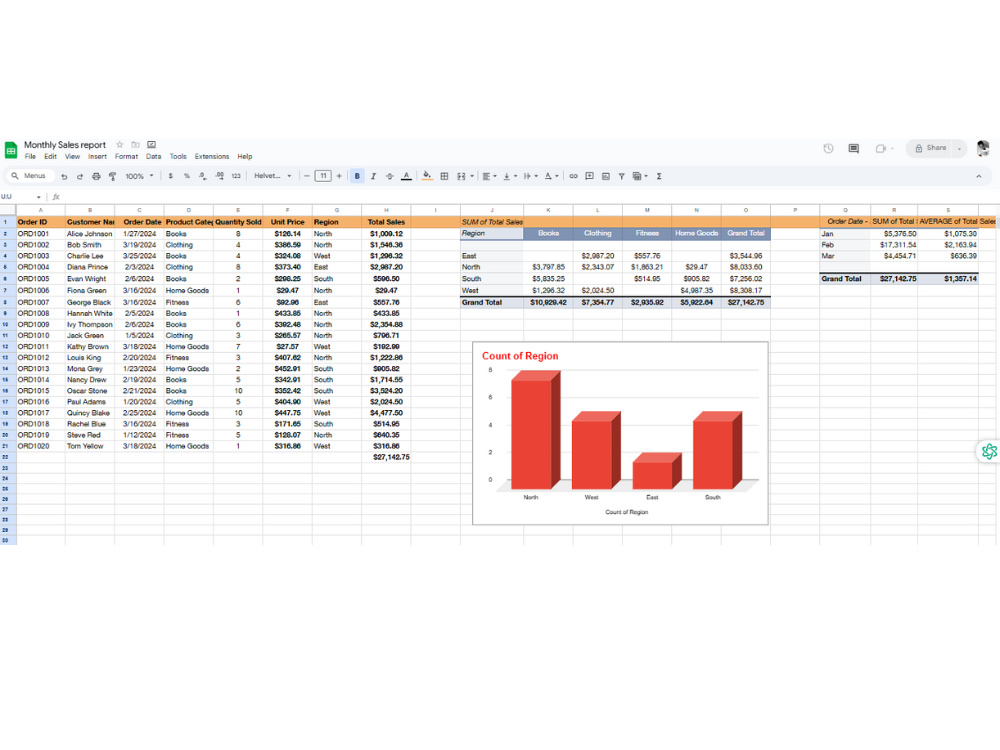Viewport: 1000px width, 750px height.
Task: Click the document status icon beside the title
Action: click(151, 145)
